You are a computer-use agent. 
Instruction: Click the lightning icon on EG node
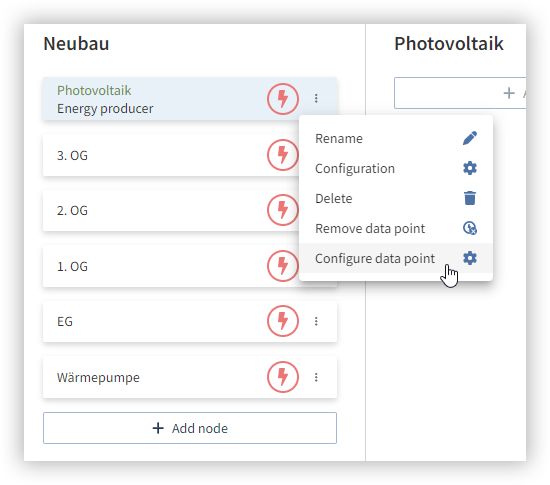[x=283, y=321]
